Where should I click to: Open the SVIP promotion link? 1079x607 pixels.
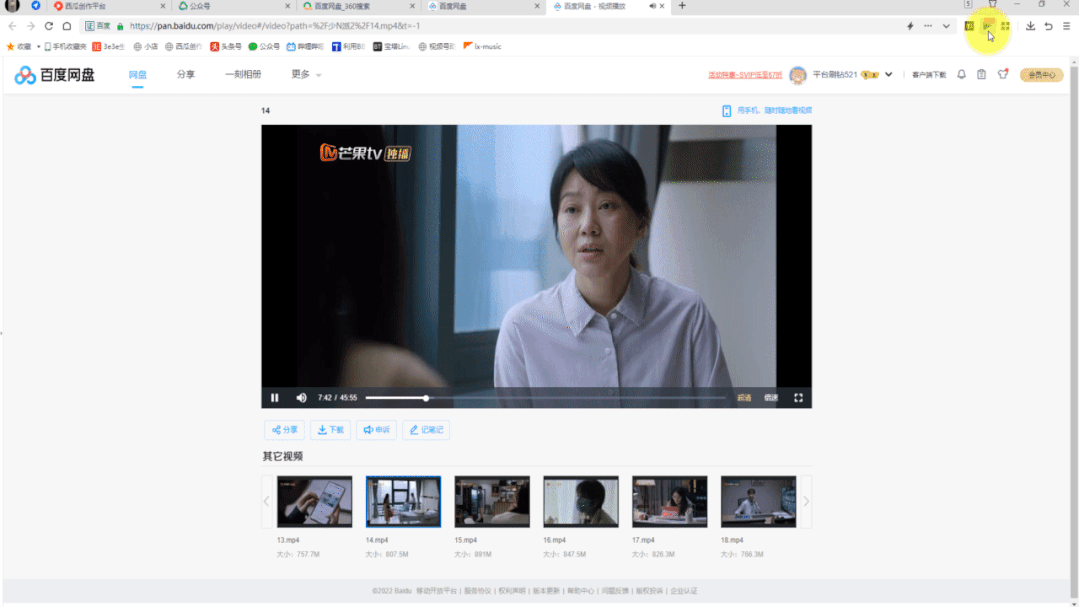click(745, 75)
